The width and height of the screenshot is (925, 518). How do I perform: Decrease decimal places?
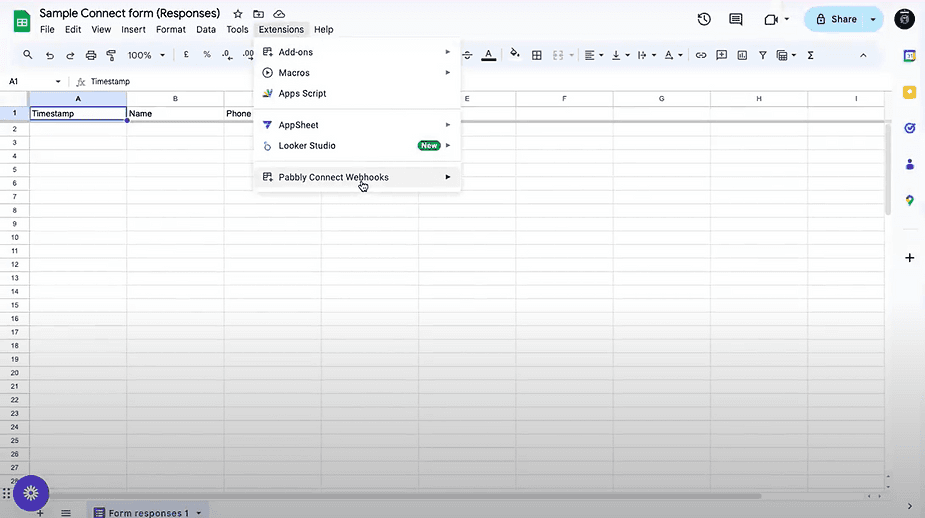[227, 54]
